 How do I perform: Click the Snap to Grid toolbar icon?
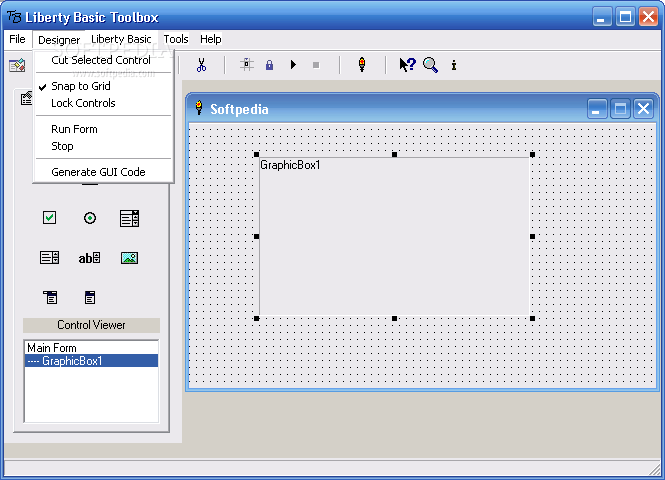[x=246, y=64]
